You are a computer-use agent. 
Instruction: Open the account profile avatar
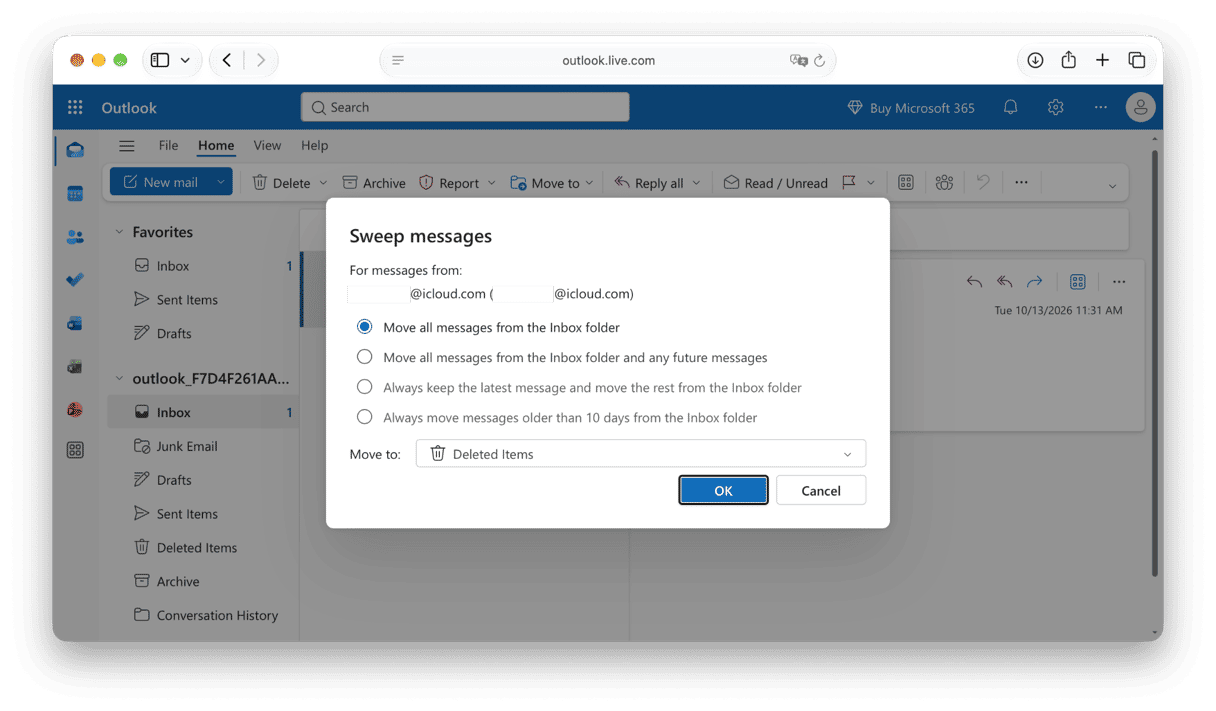(1140, 107)
